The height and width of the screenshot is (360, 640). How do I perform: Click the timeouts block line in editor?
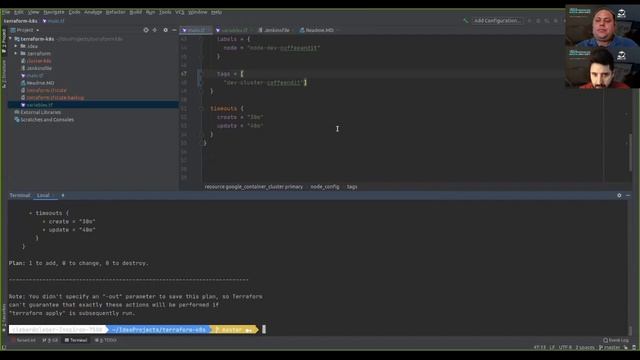[227, 109]
